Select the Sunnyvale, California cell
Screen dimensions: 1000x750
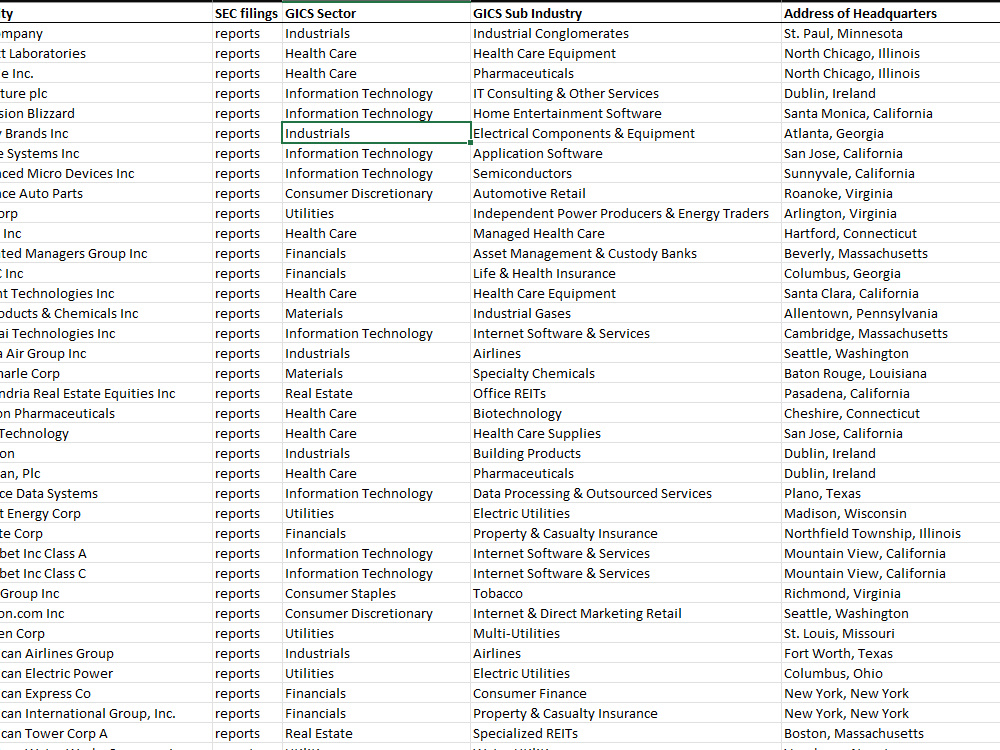tap(890, 173)
